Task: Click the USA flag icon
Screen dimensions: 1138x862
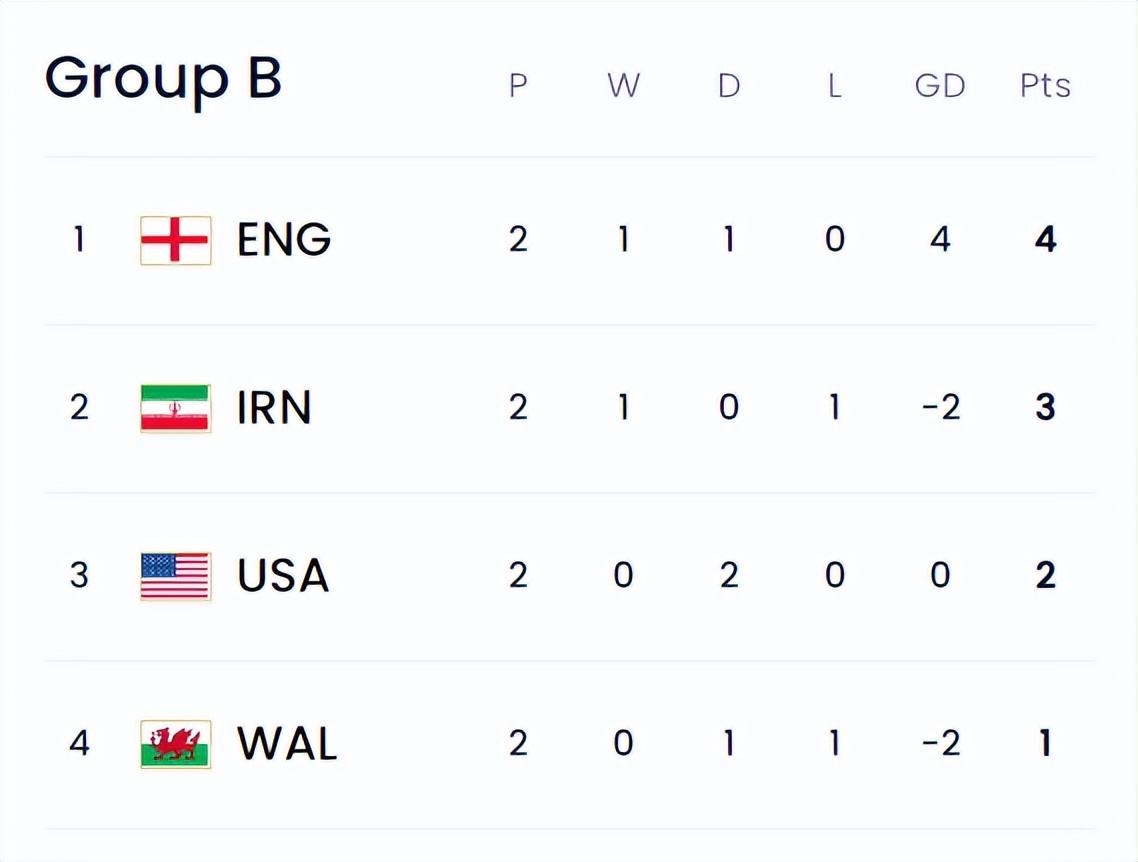Action: coord(176,576)
